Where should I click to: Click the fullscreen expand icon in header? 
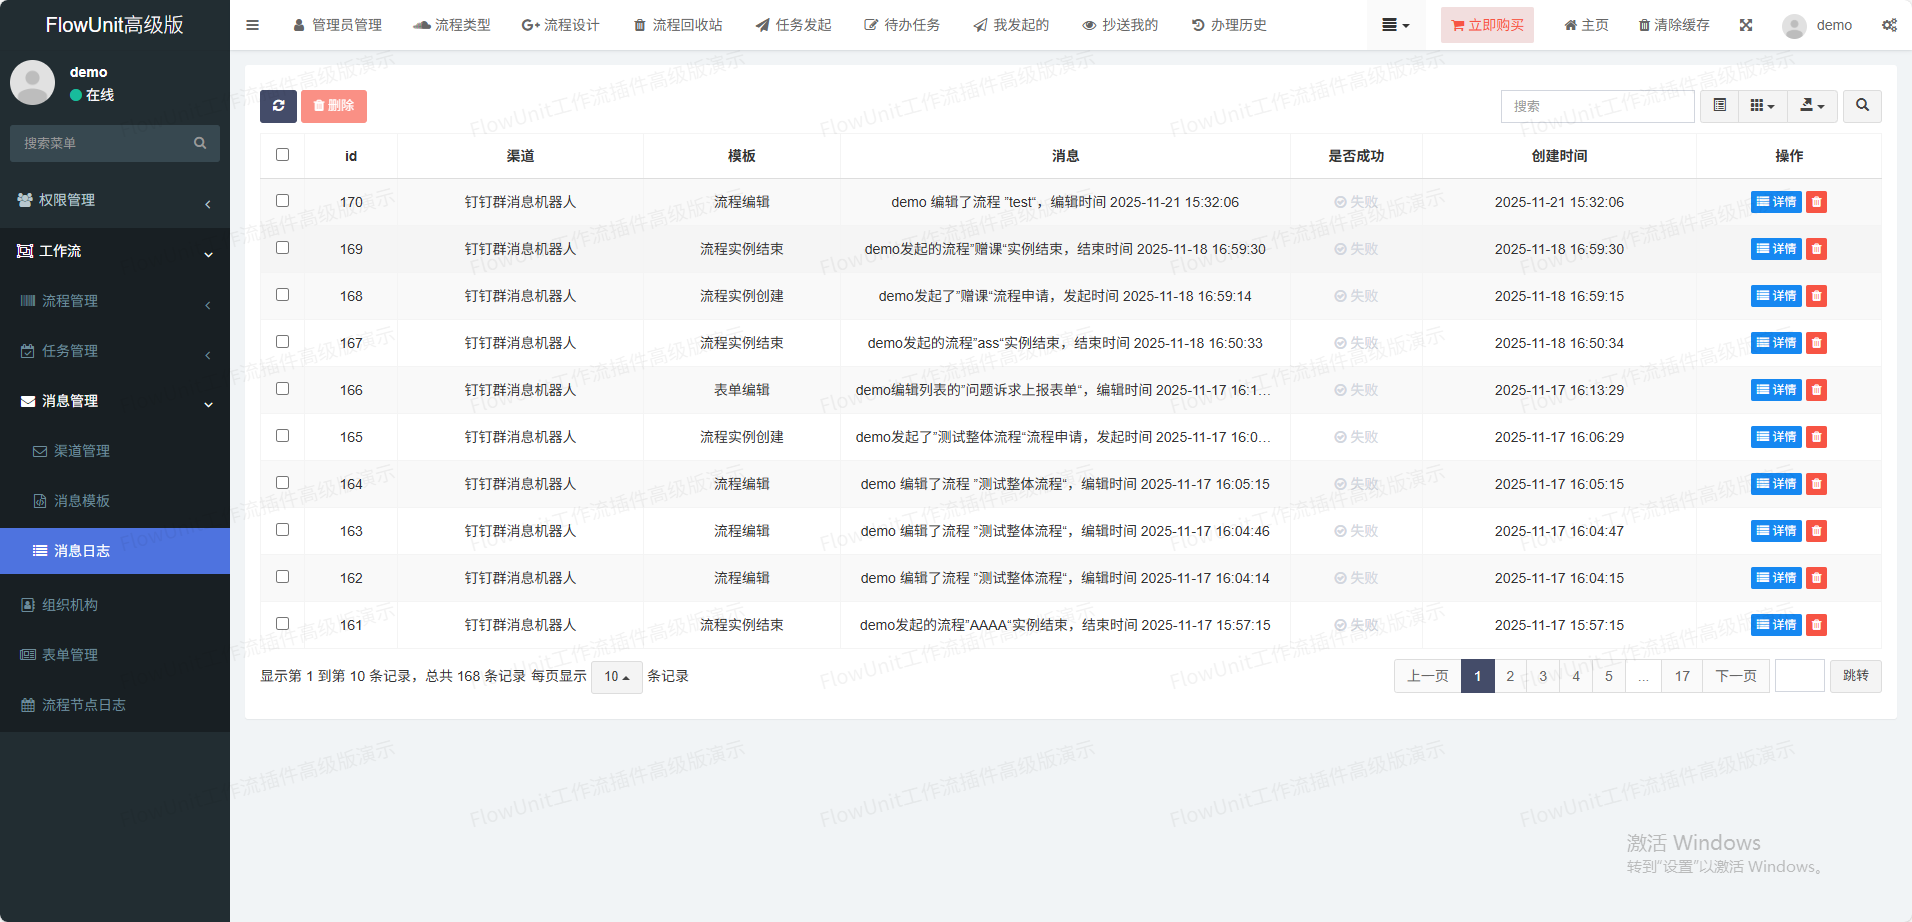tap(1746, 25)
